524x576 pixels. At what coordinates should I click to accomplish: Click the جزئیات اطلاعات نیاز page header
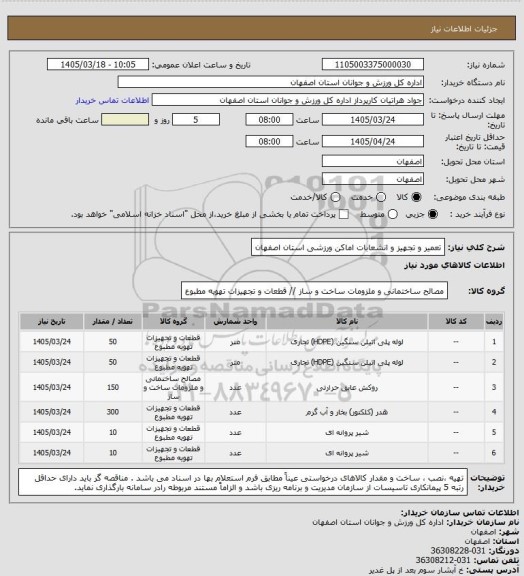(x=464, y=29)
